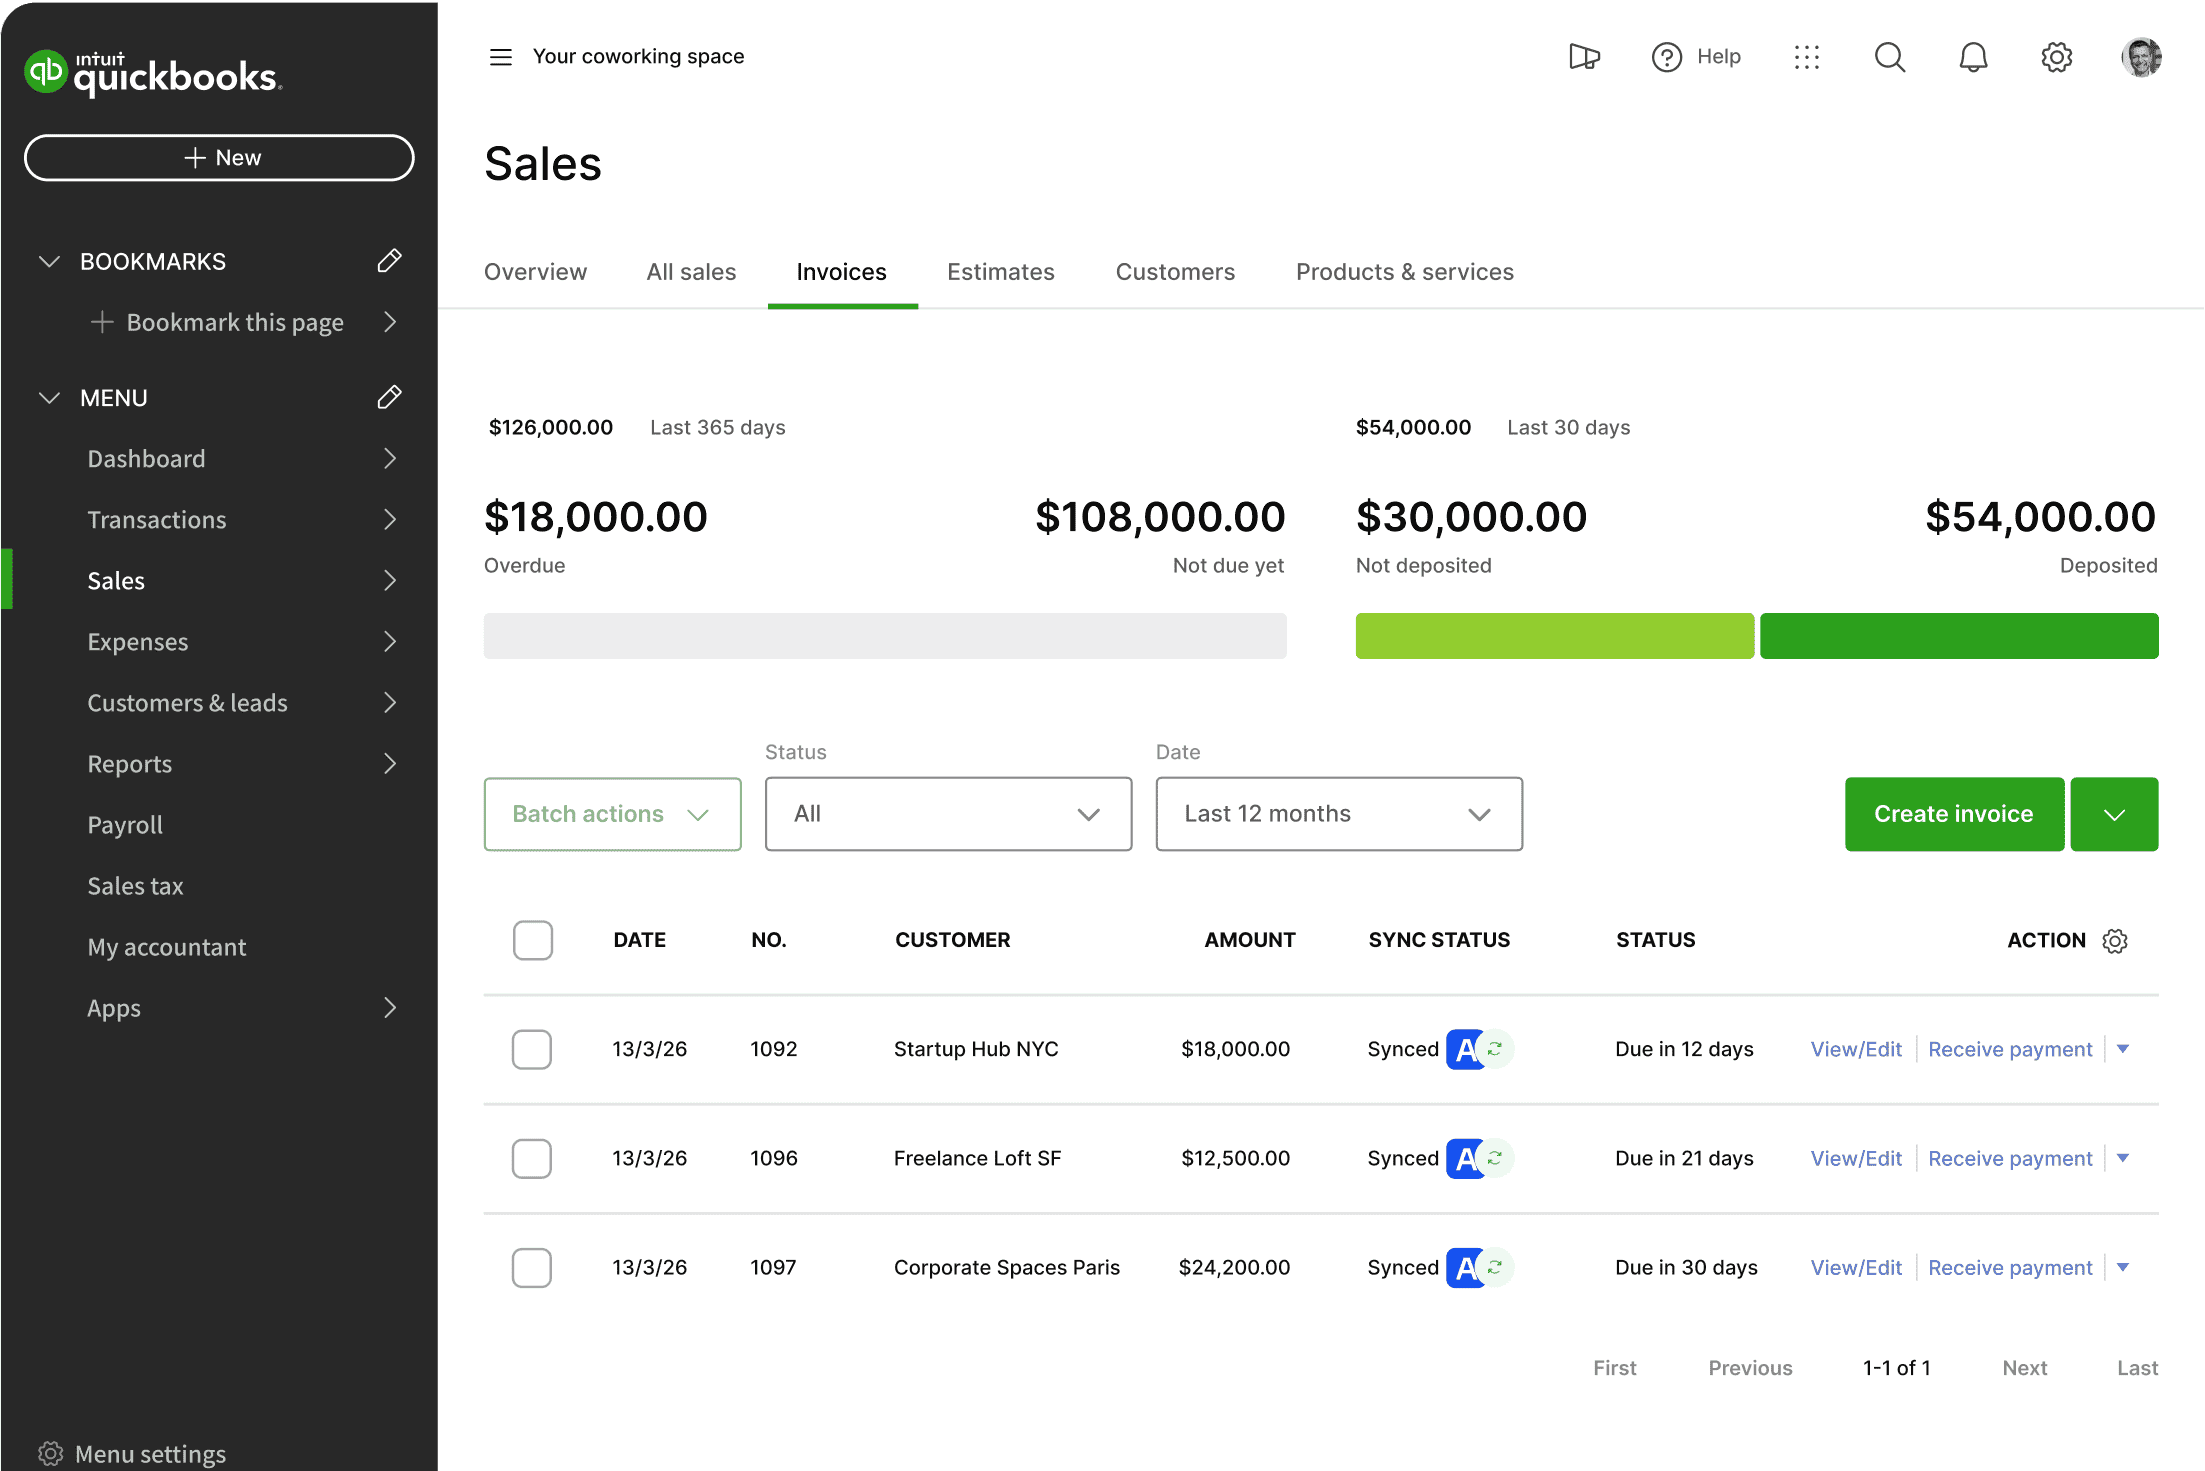Open the Products & services tab
This screenshot has height=1471, width=2205.
tap(1404, 271)
